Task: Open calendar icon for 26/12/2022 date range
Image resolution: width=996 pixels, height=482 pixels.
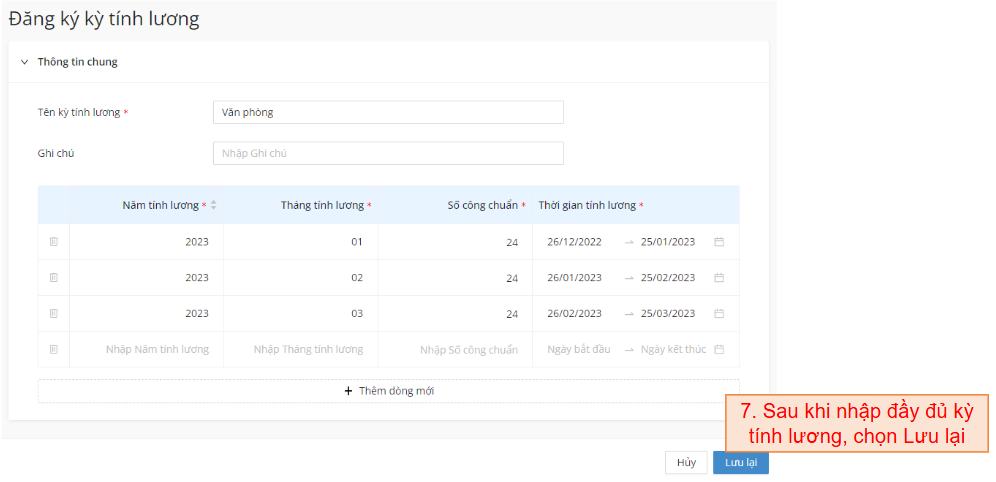Action: click(719, 242)
